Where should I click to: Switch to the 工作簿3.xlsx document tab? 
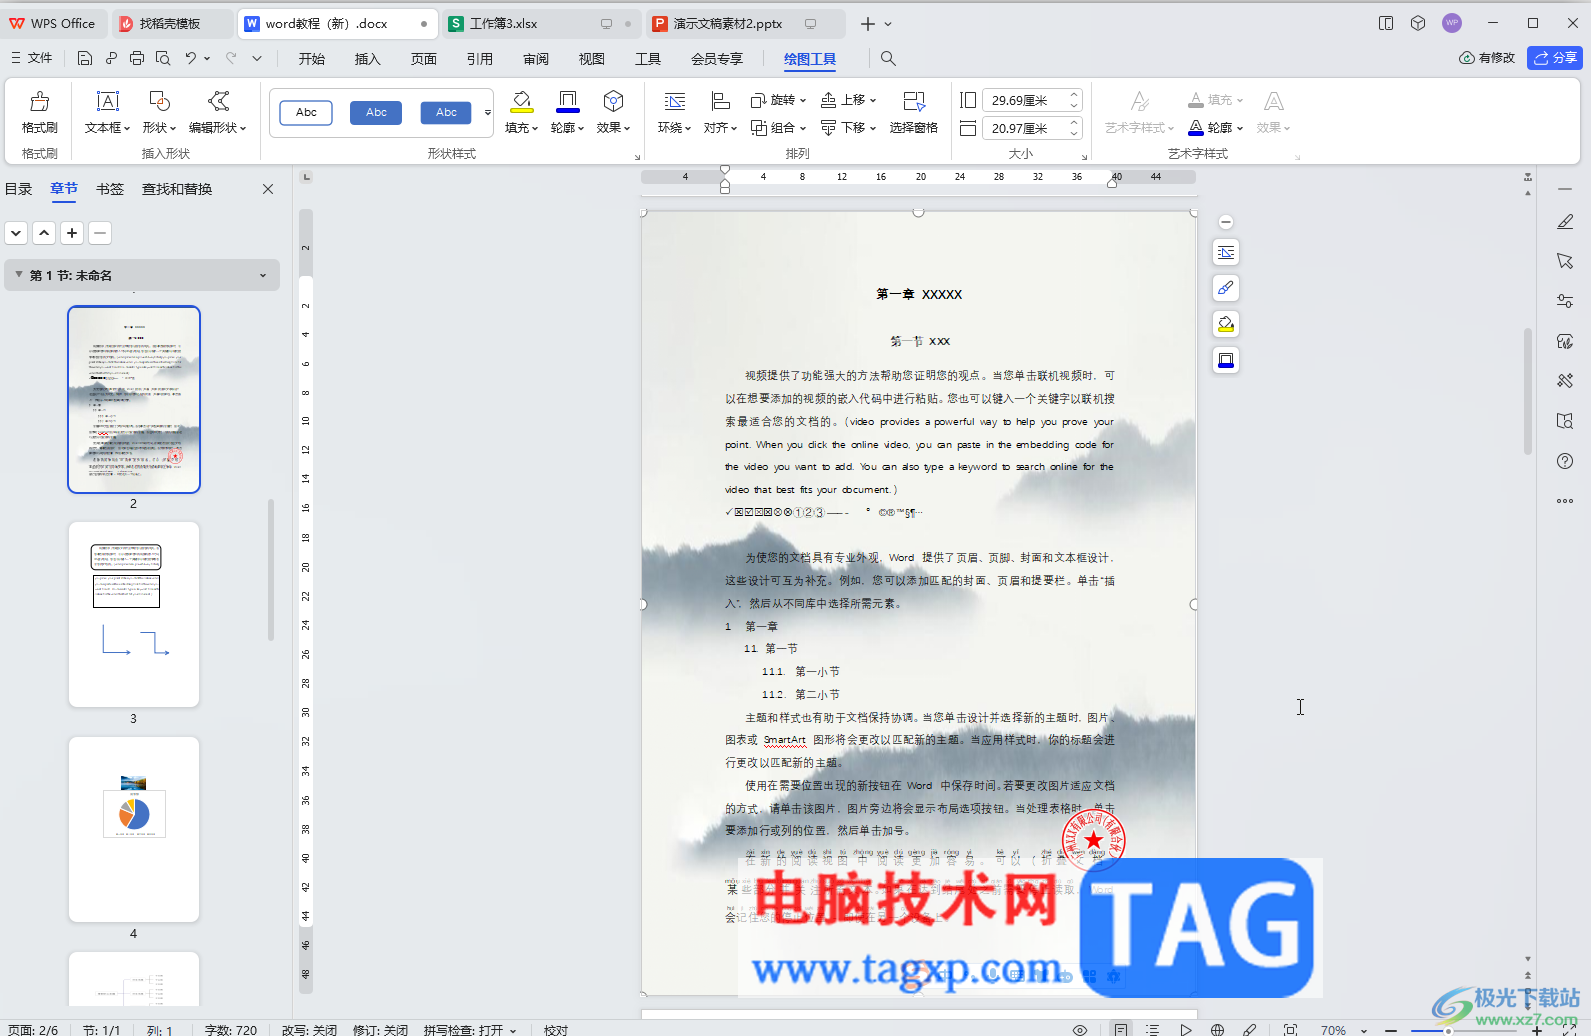coord(539,23)
